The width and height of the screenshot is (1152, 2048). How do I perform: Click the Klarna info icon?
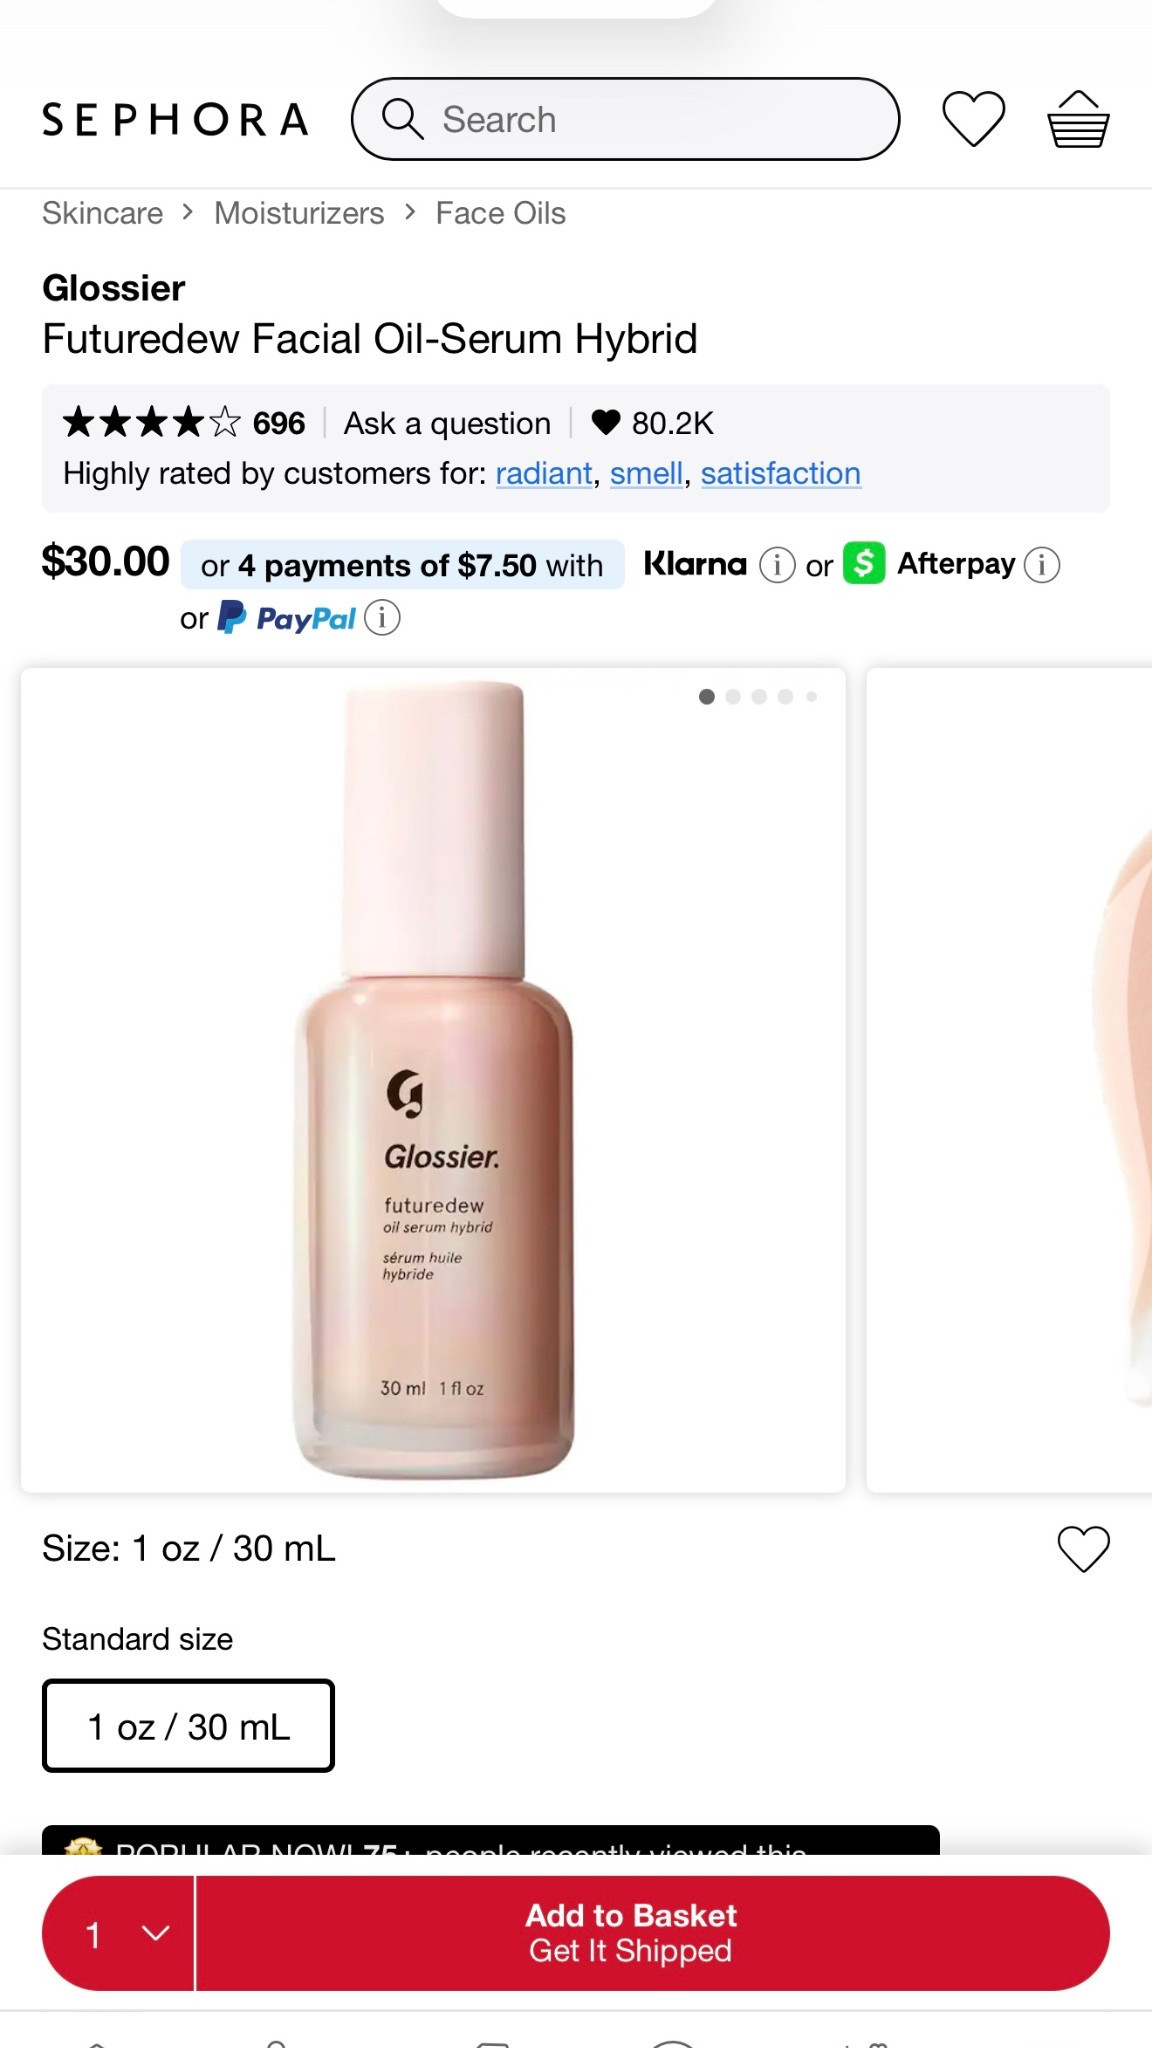[777, 565]
